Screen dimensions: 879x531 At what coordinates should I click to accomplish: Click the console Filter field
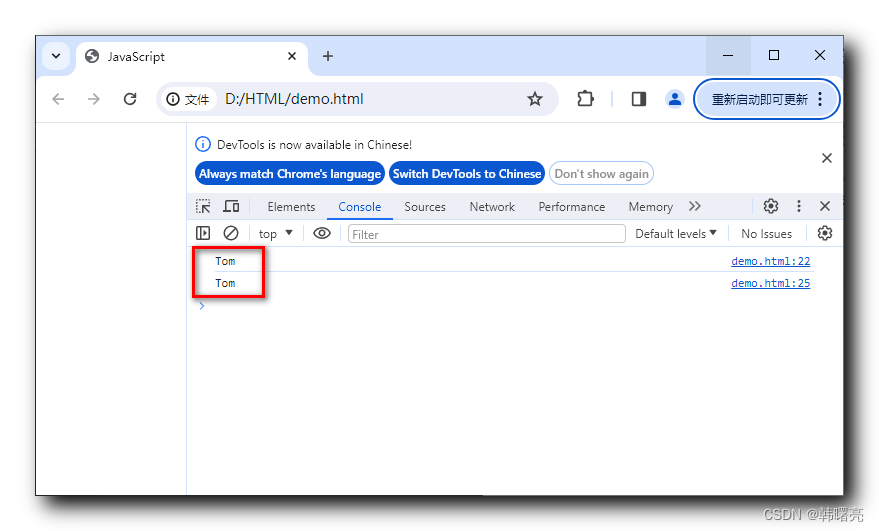tap(486, 234)
